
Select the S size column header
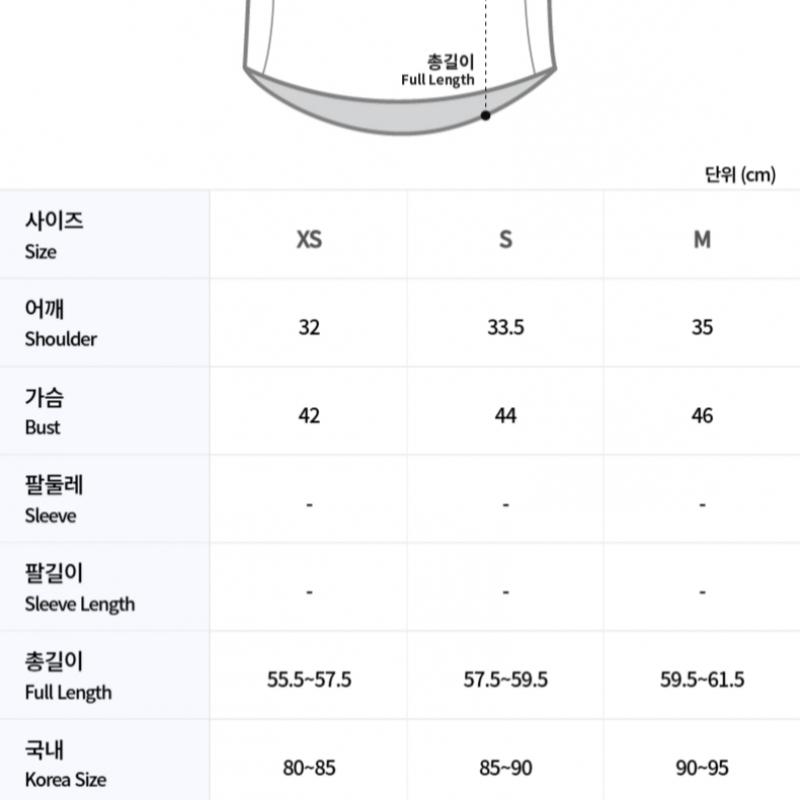coord(506,239)
